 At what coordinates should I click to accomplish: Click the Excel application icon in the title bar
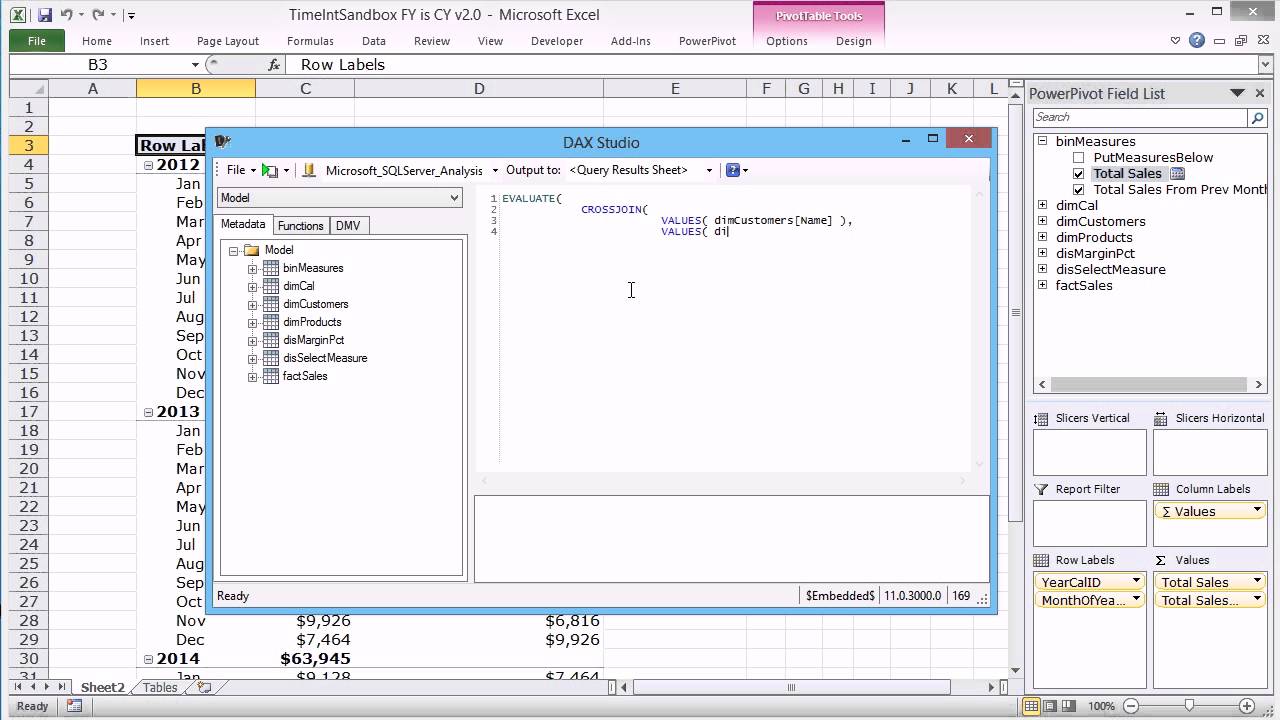click(x=18, y=15)
